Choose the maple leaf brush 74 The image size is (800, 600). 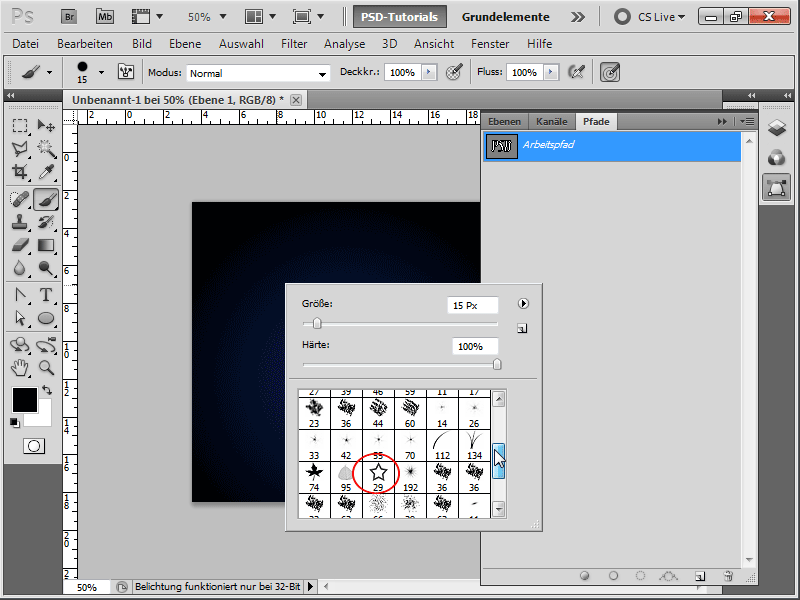click(x=314, y=477)
